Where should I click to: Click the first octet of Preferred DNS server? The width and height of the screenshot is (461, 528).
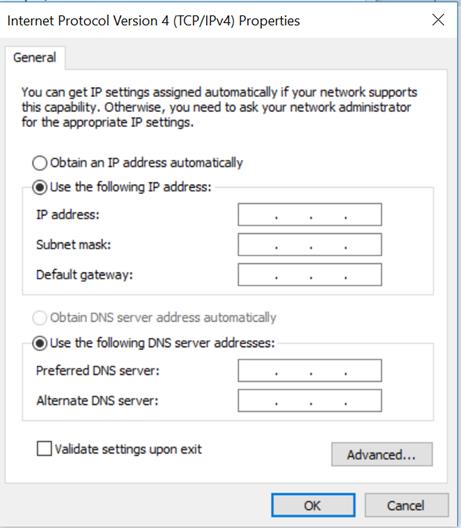pyautogui.click(x=257, y=370)
